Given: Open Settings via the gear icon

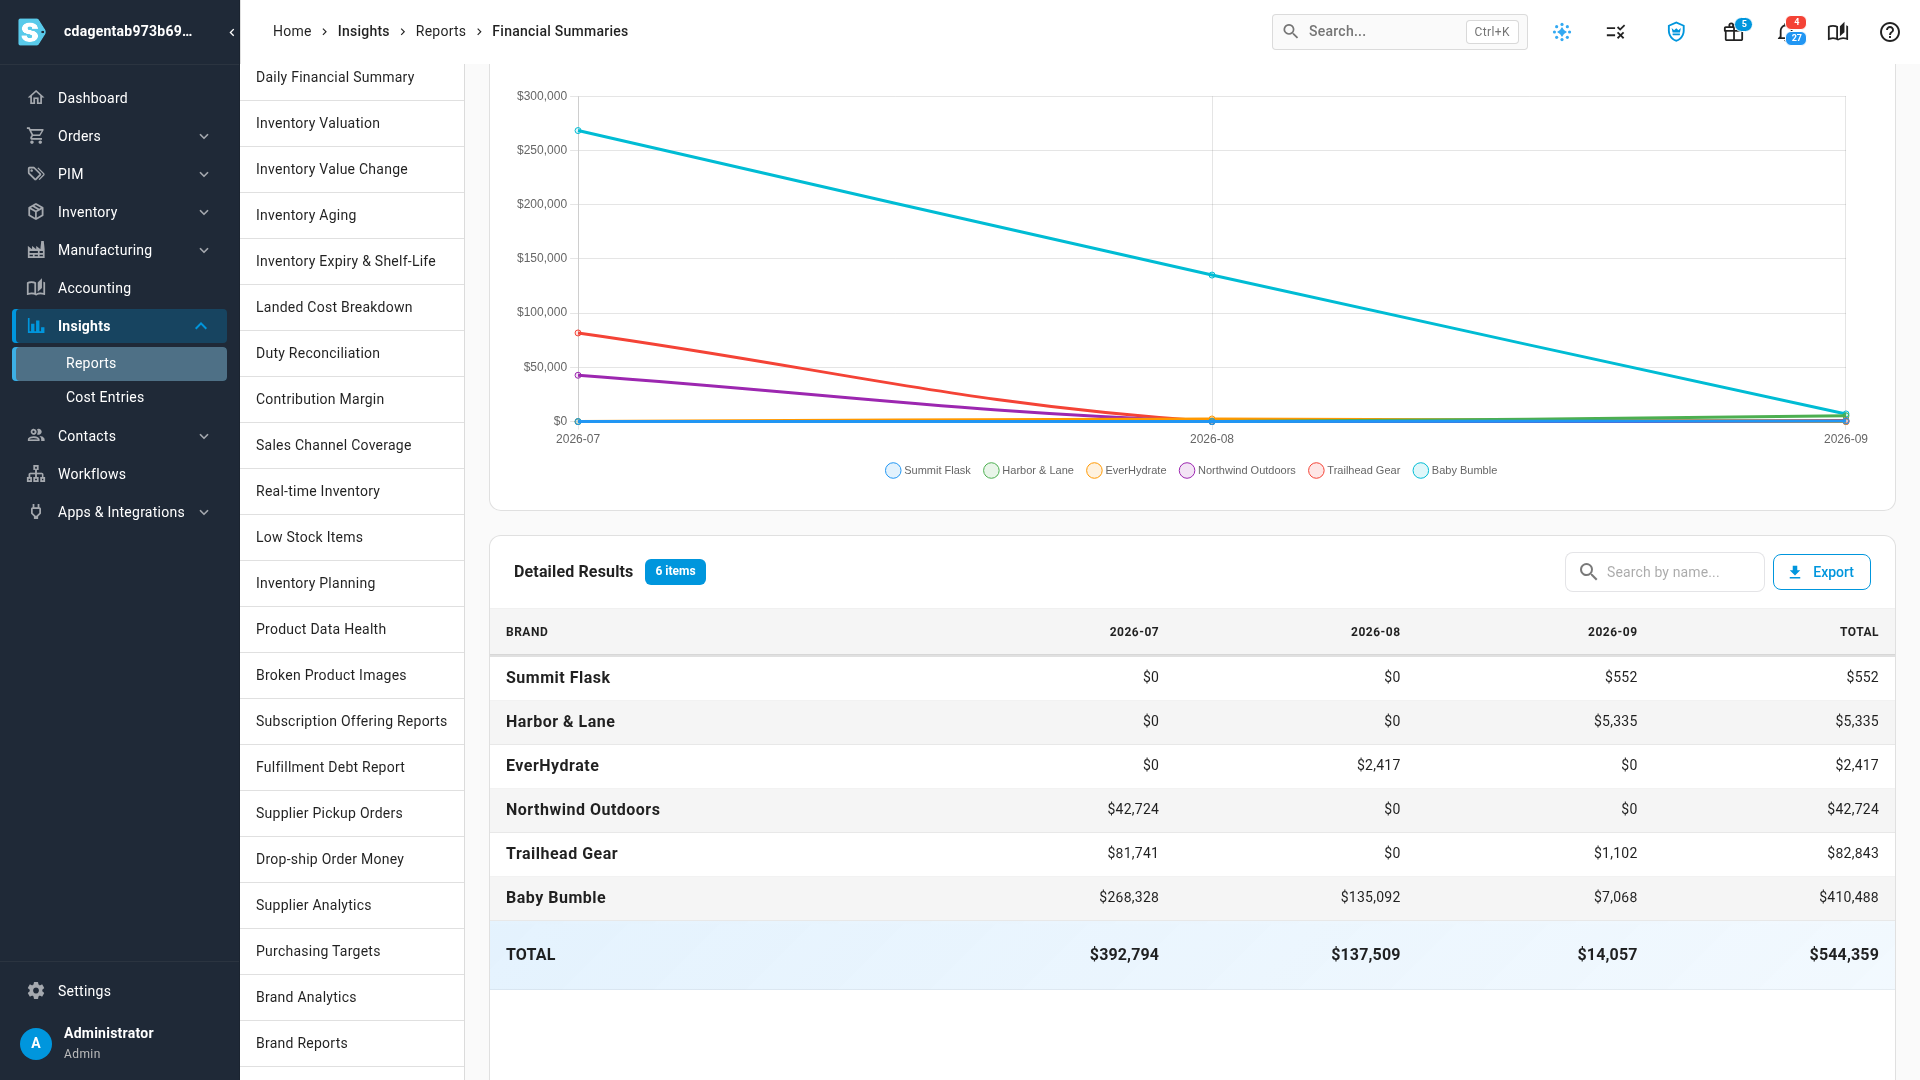Looking at the screenshot, I should point(36,991).
